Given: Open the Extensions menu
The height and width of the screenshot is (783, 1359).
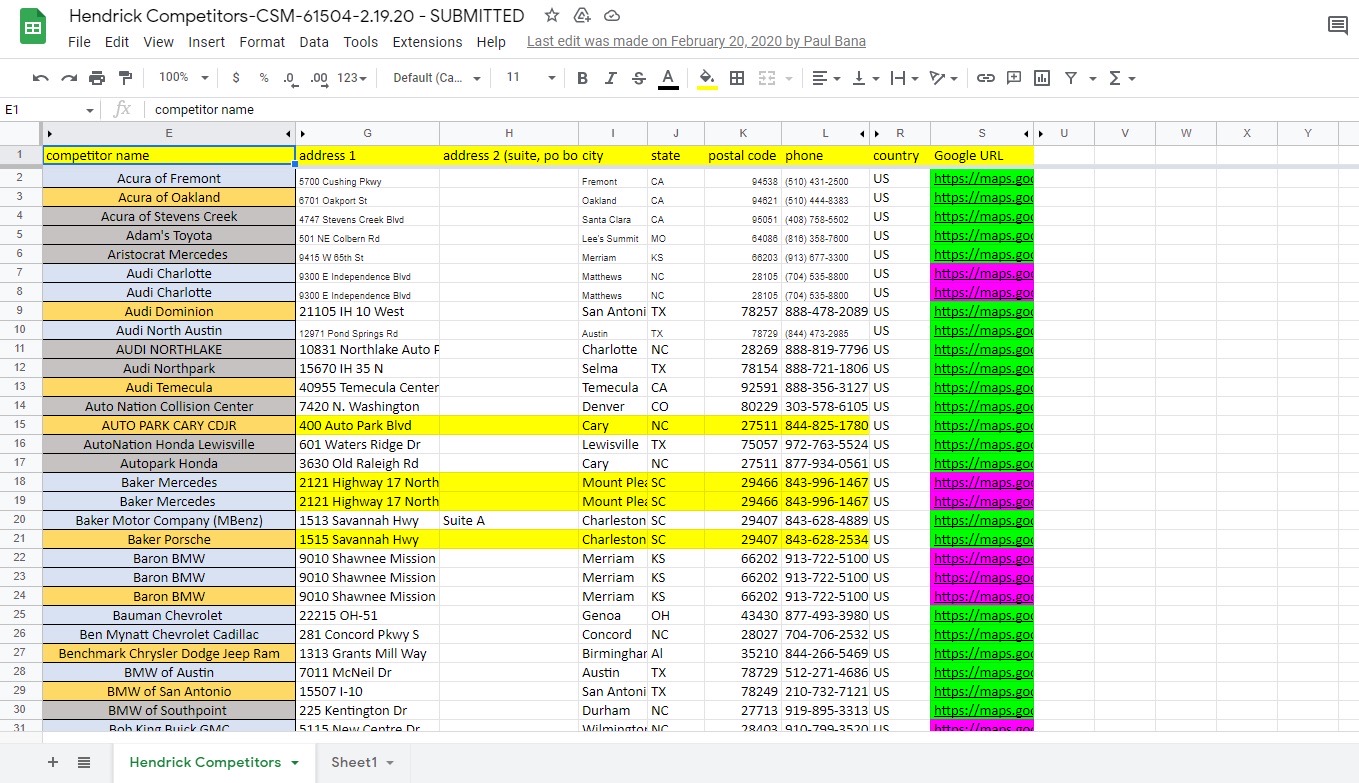Looking at the screenshot, I should tap(427, 42).
